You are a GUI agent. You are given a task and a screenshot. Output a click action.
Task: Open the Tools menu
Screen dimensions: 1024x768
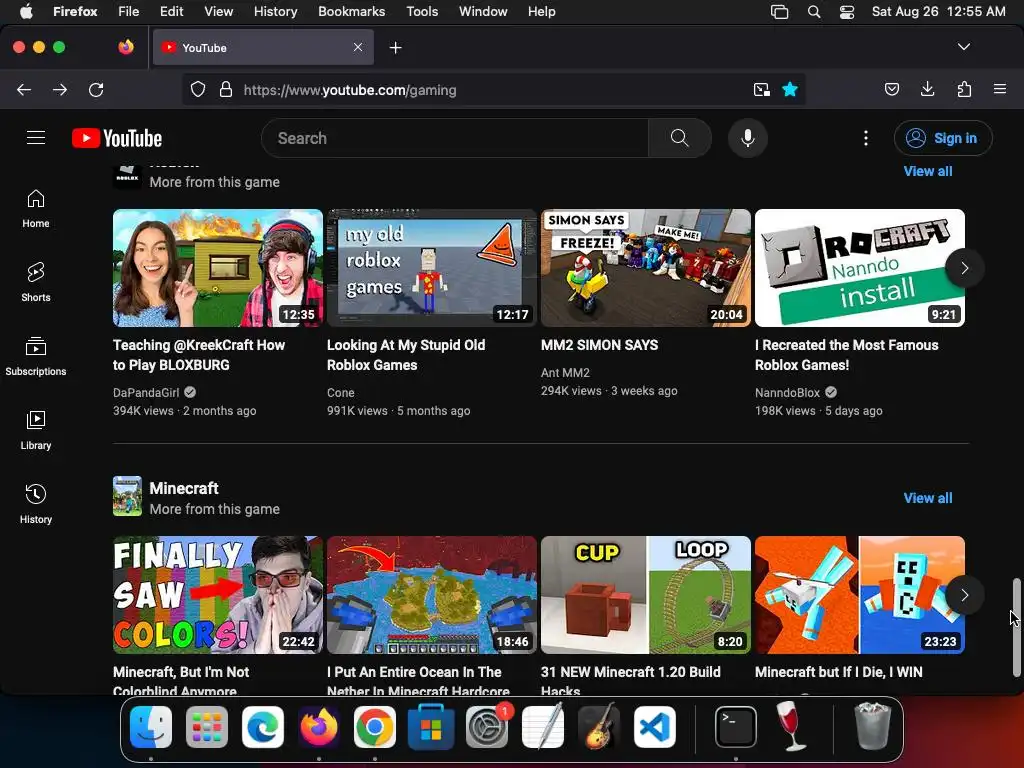[x=422, y=11]
